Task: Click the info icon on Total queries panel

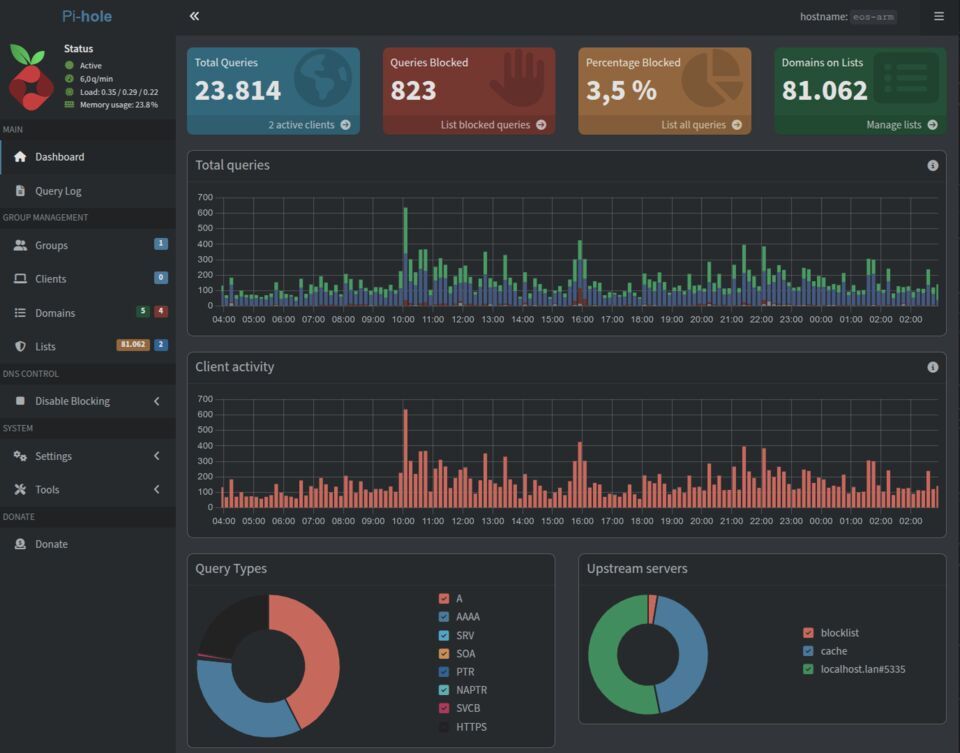Action: [x=932, y=166]
